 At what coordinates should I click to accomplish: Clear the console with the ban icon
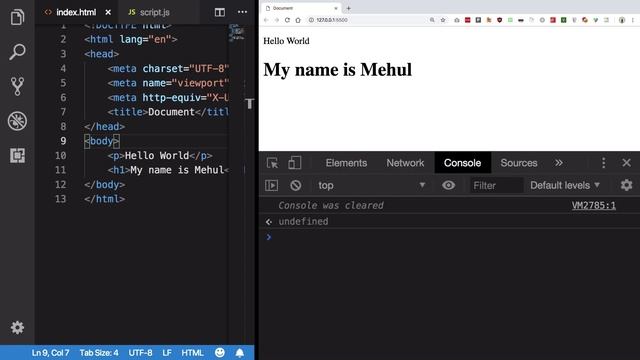coord(296,185)
